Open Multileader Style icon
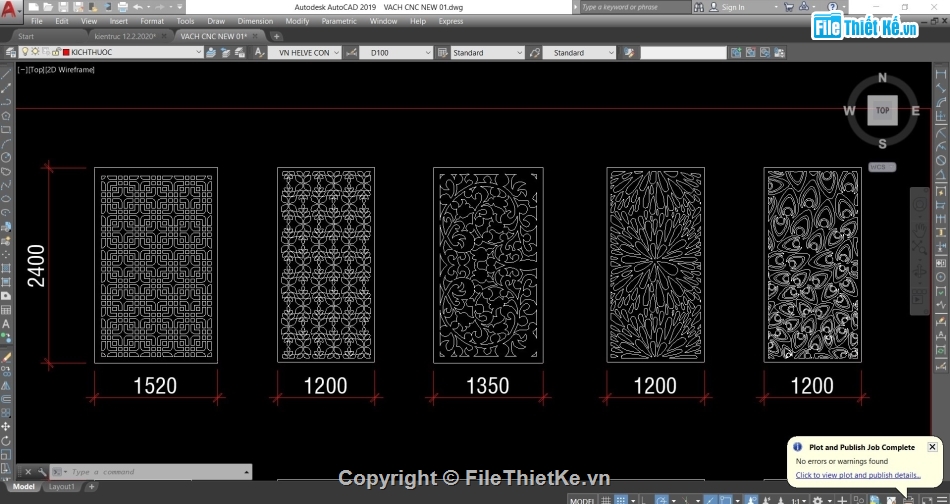This screenshot has width=950, height=504. 534,53
